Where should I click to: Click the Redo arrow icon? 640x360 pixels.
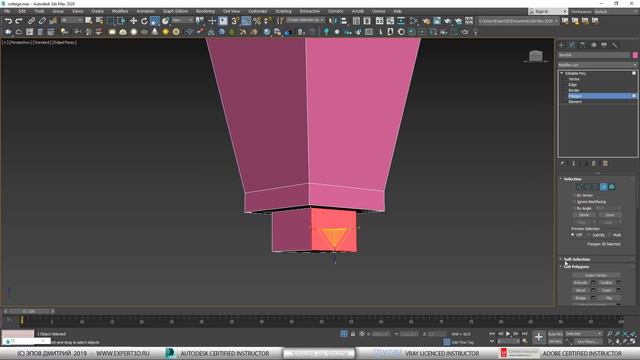click(18, 20)
